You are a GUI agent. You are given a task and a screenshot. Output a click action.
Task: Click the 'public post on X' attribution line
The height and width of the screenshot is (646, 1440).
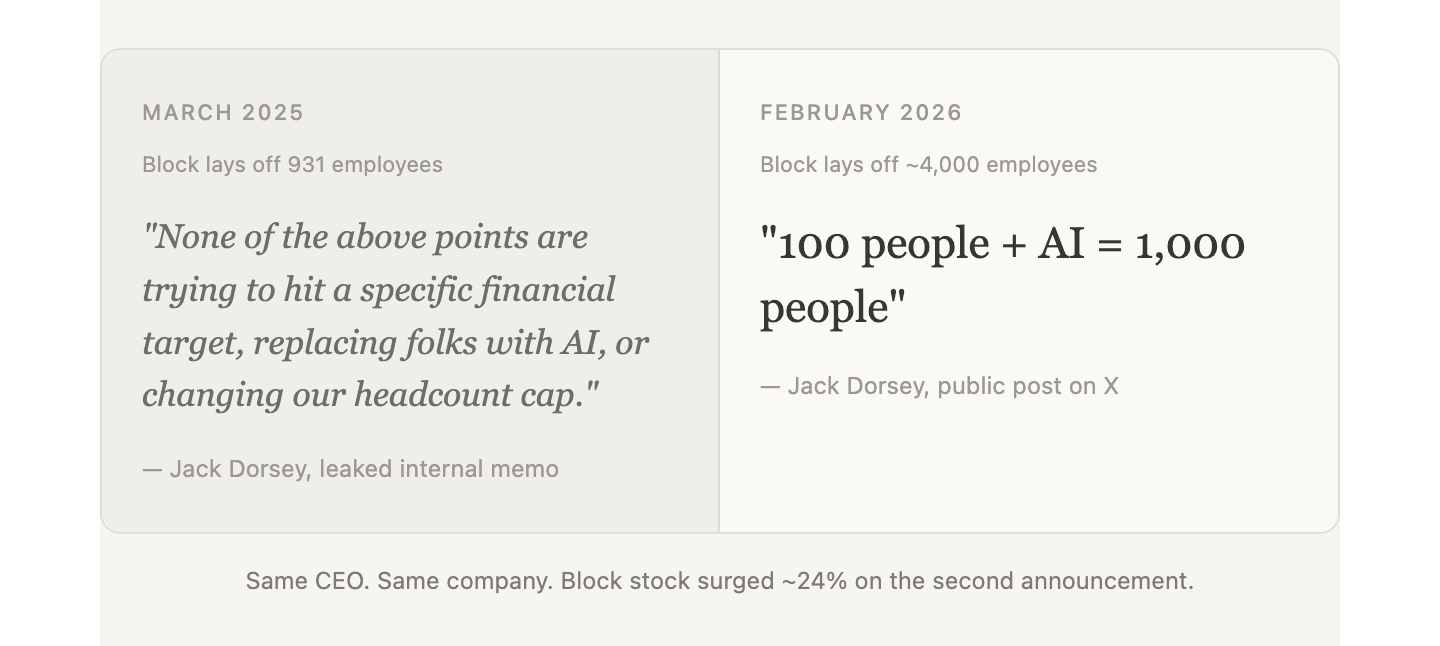click(x=939, y=386)
